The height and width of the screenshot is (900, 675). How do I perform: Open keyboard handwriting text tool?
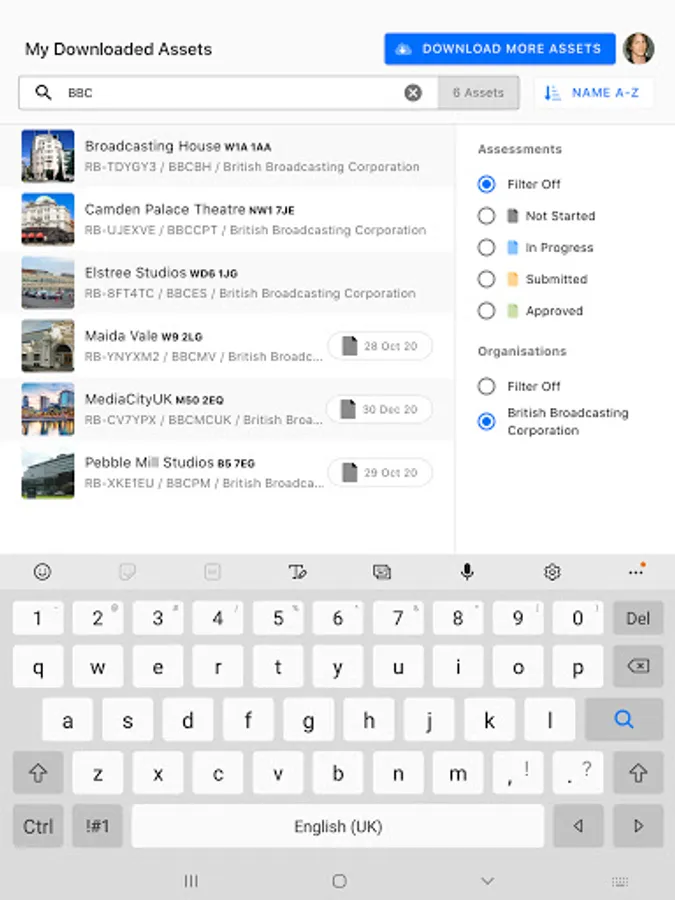click(297, 572)
